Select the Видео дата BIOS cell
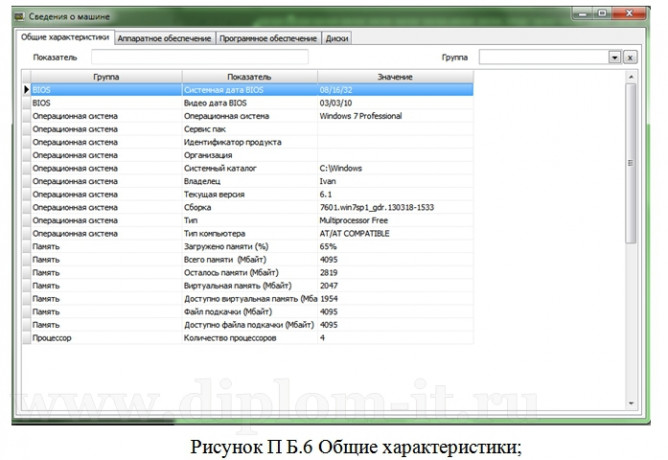The image size is (668, 460). tap(250, 103)
